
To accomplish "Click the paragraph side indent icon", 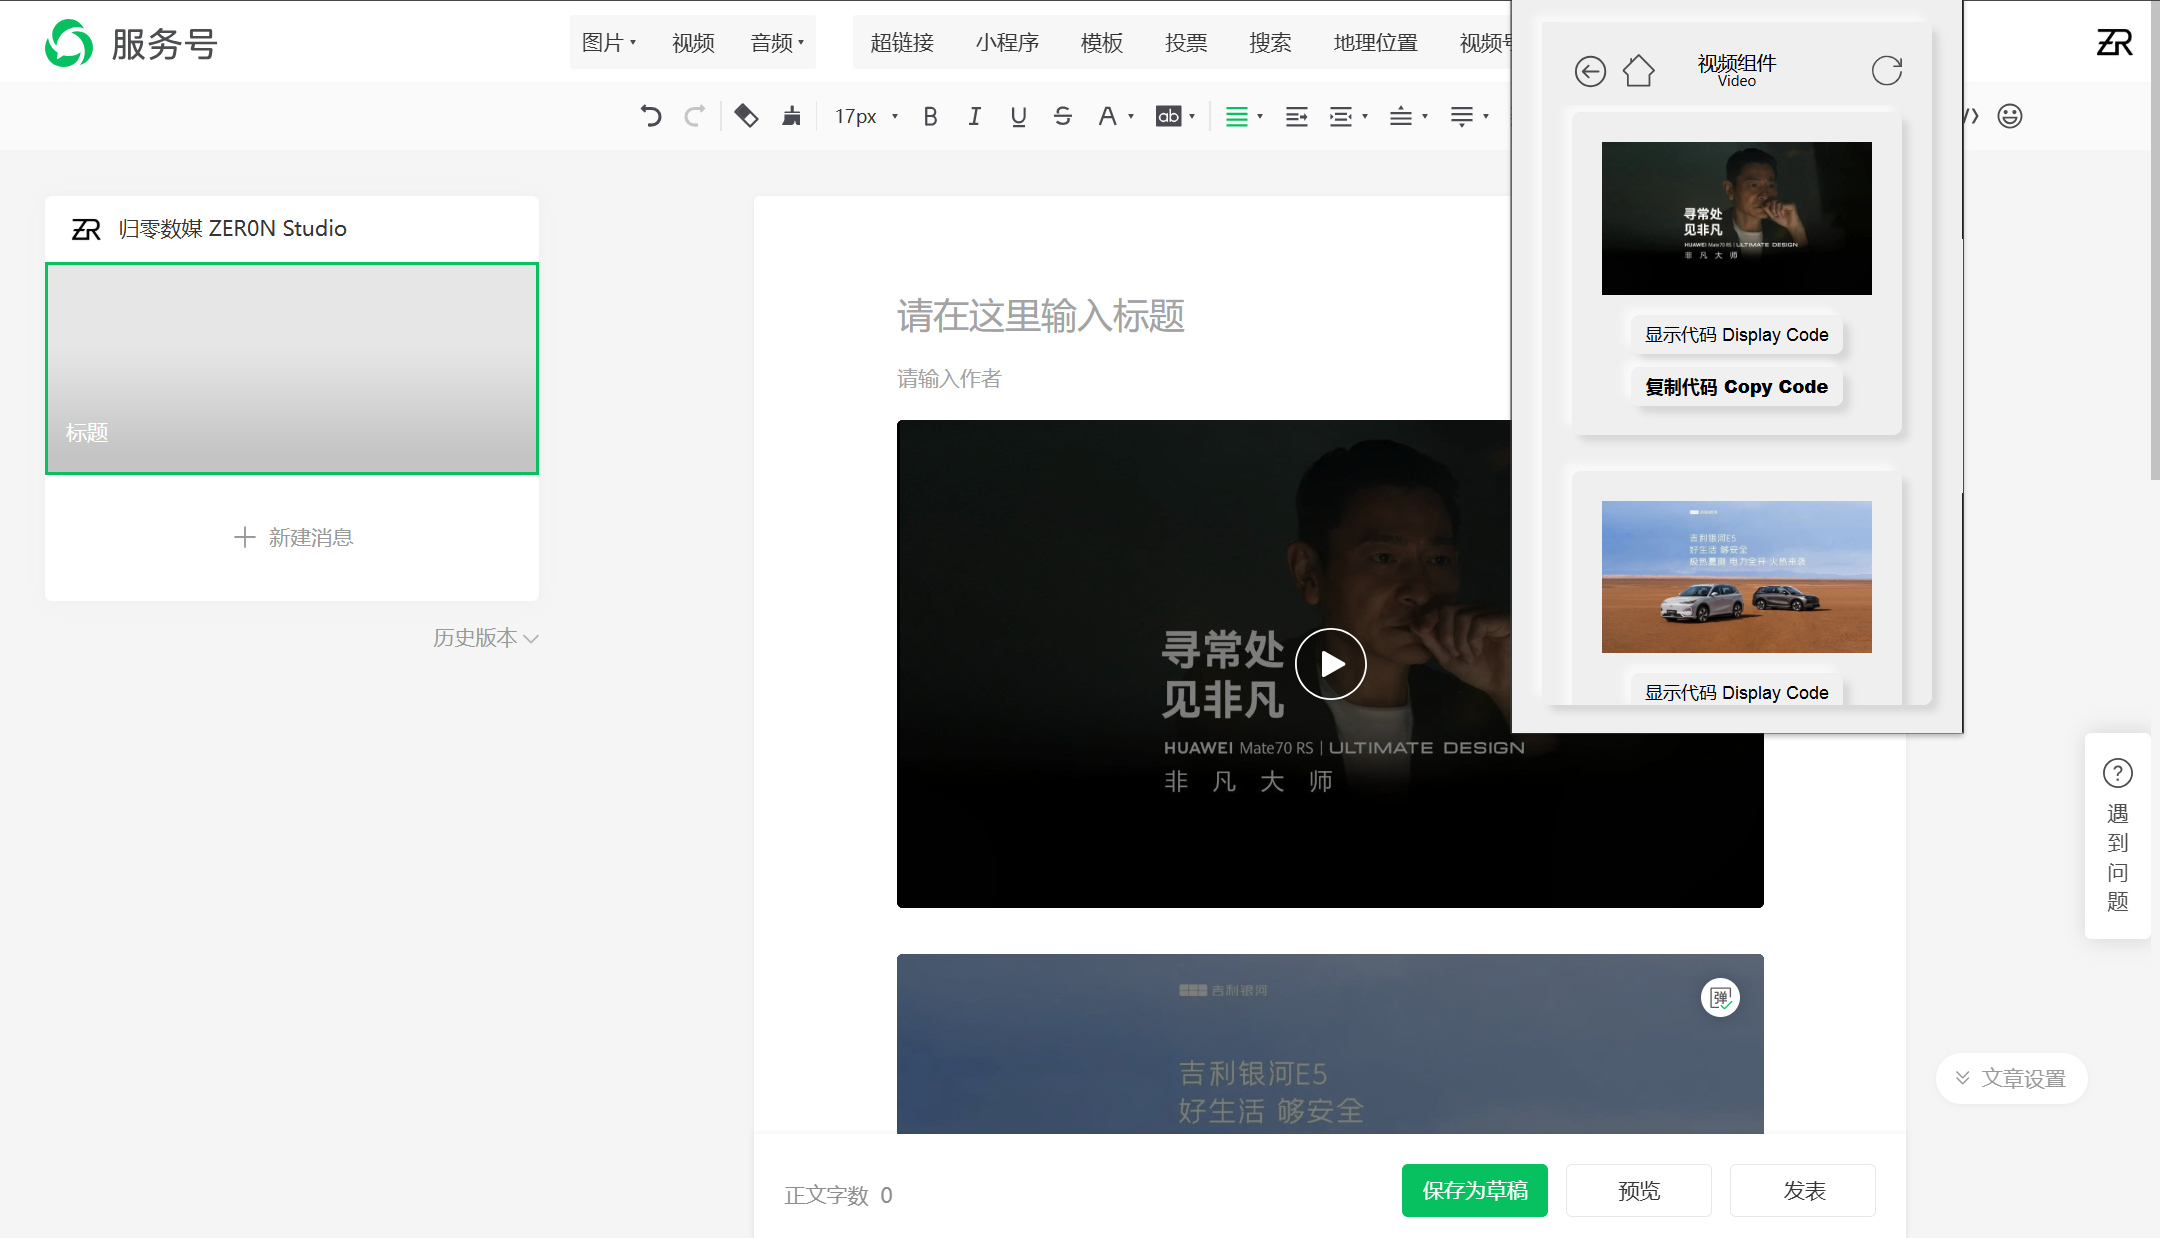I will tap(1341, 117).
